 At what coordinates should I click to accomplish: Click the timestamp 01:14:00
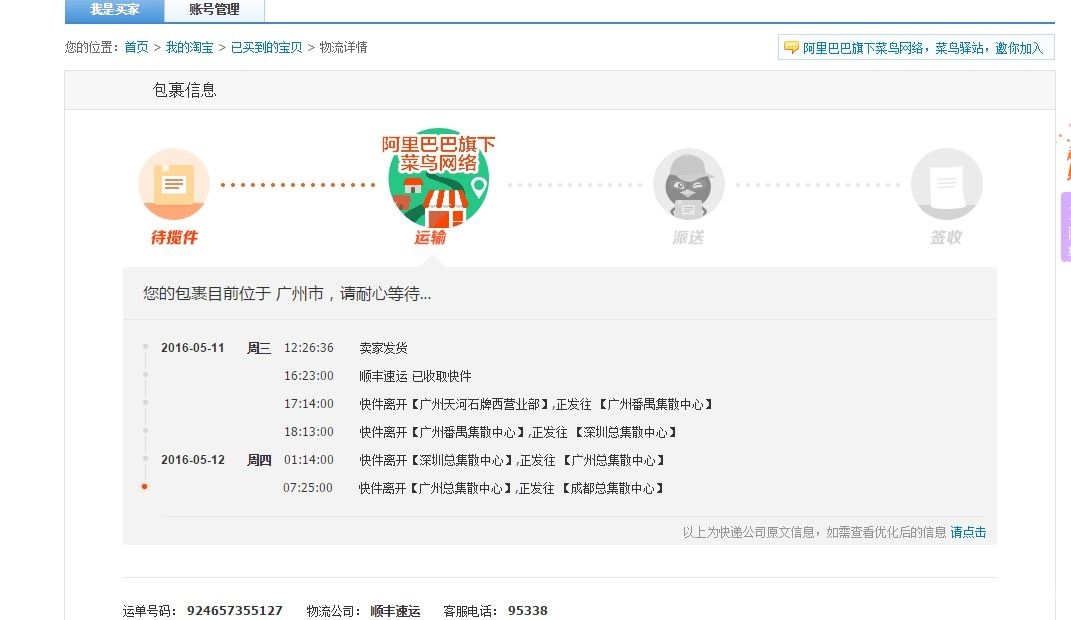[309, 460]
